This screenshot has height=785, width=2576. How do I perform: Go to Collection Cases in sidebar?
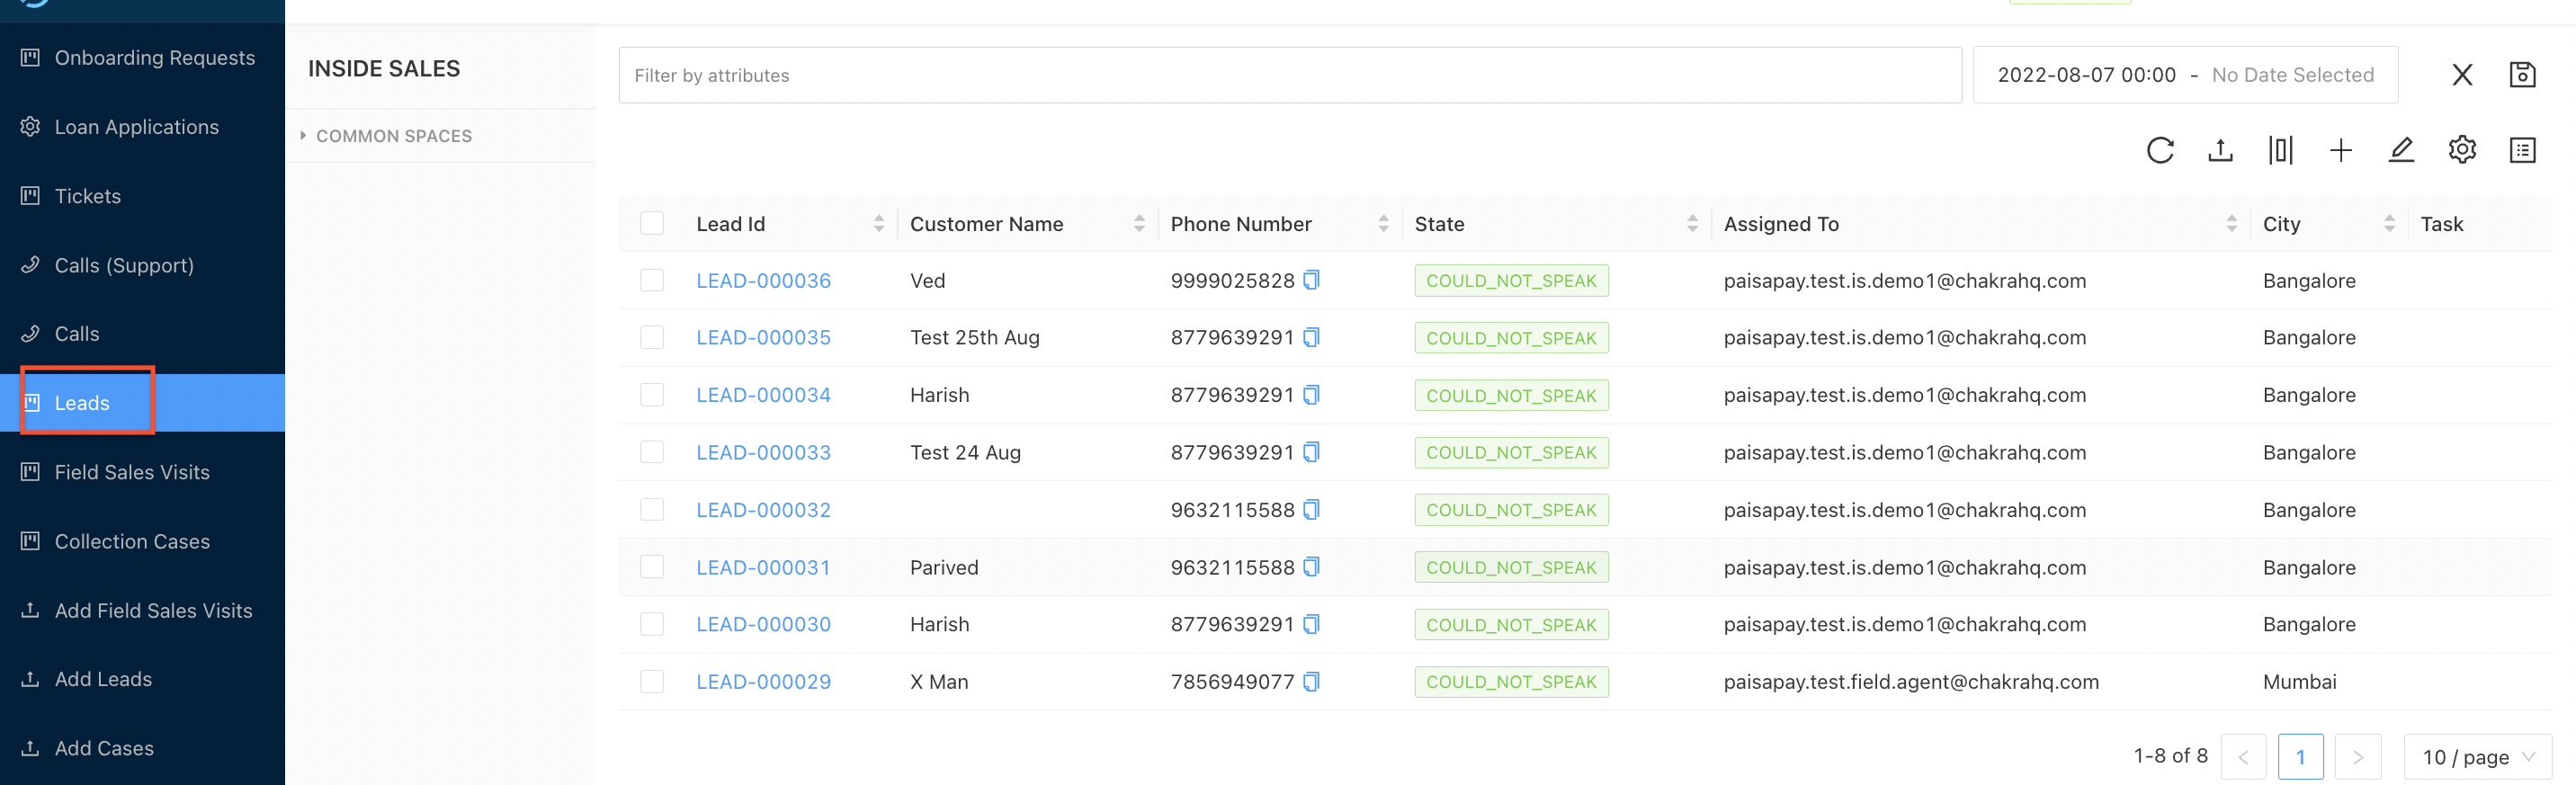click(132, 541)
